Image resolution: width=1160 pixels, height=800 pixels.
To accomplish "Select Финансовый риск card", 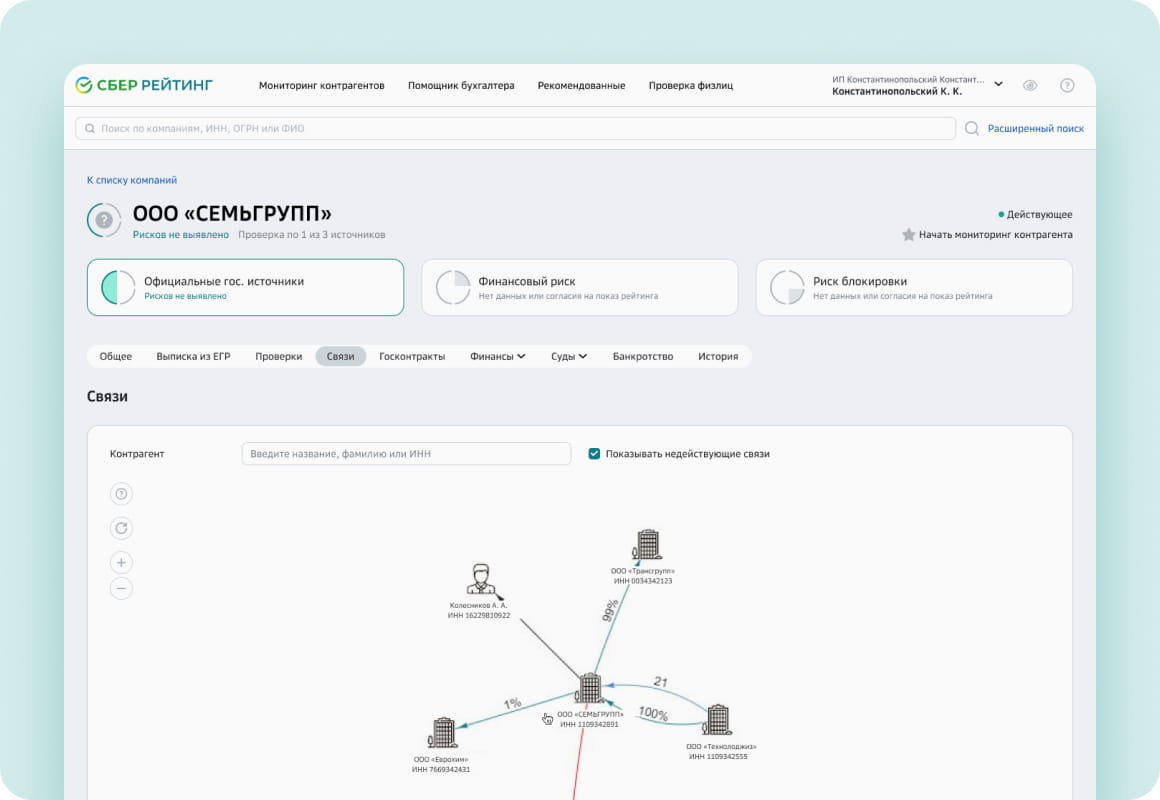I will pos(580,287).
